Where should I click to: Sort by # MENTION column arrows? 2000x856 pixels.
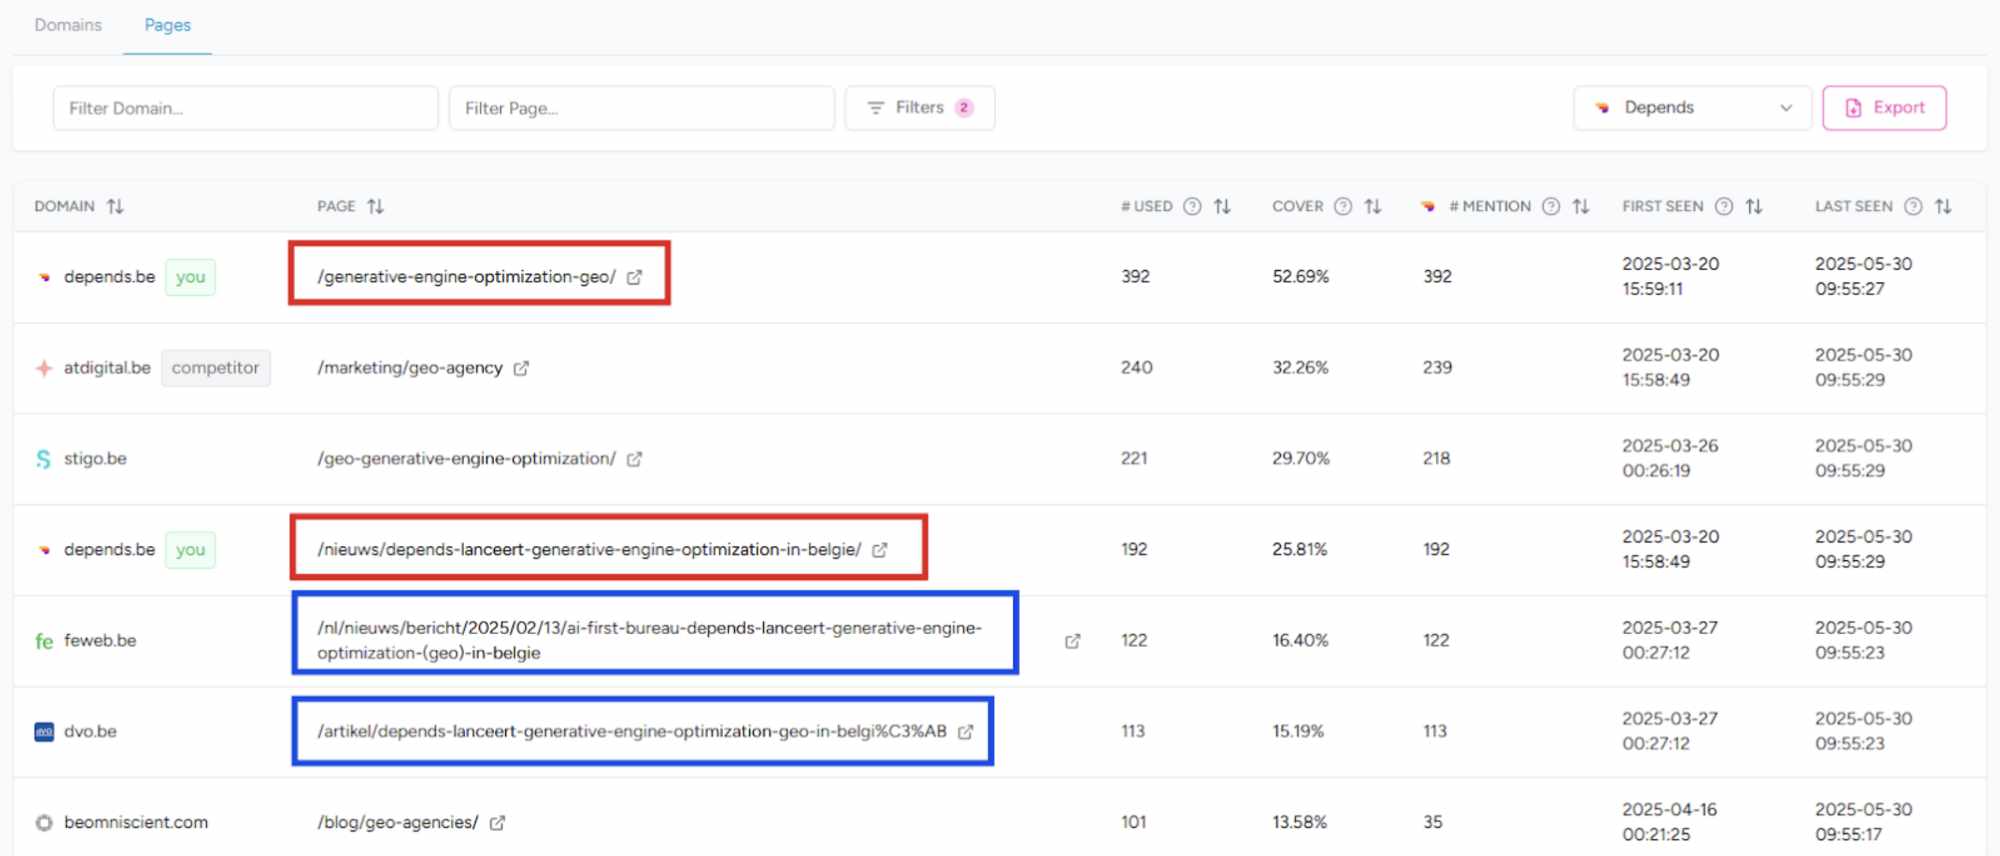[x=1581, y=206]
